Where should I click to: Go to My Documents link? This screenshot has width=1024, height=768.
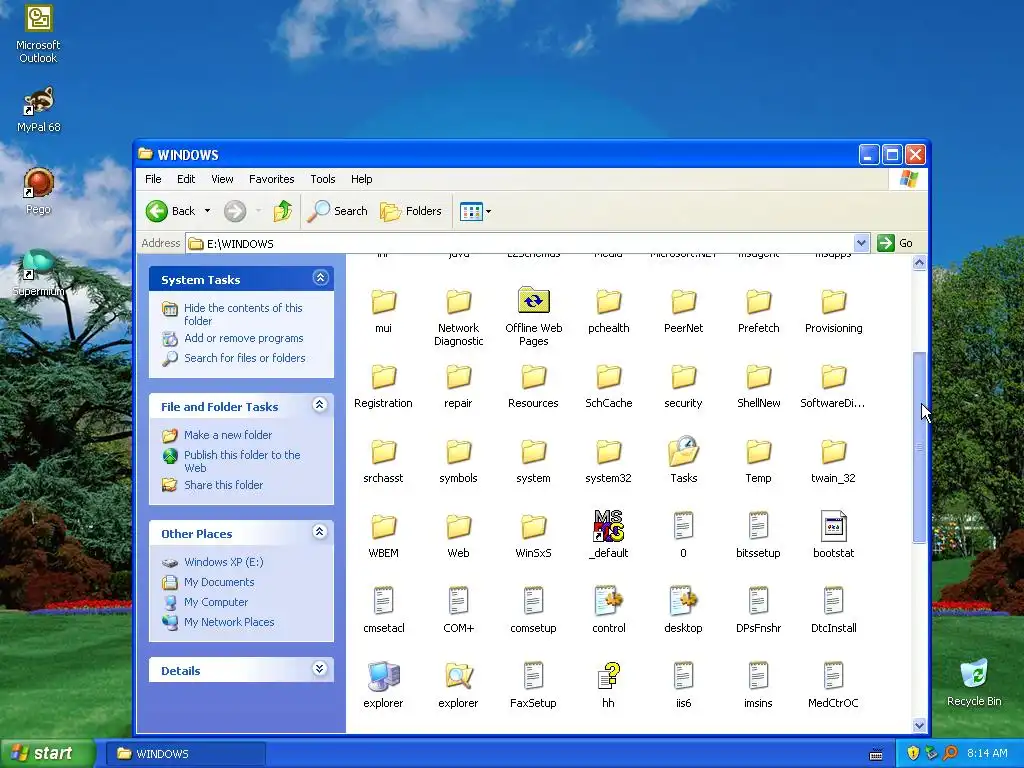click(x=219, y=582)
